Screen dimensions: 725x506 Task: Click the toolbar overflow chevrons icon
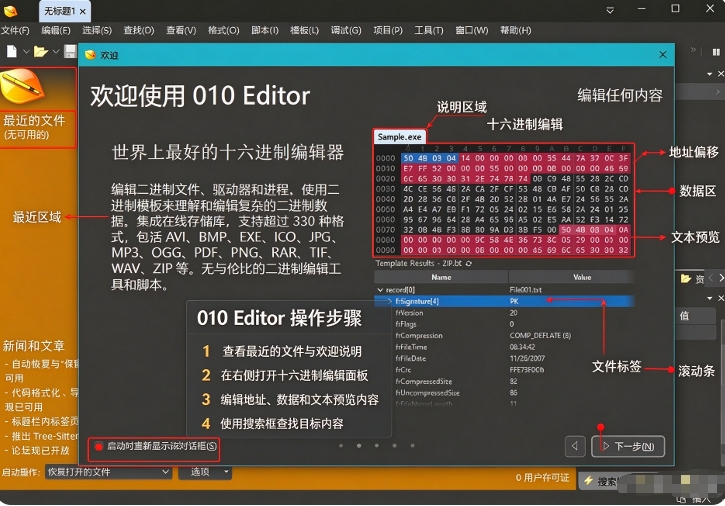pyautogui.click(x=693, y=49)
